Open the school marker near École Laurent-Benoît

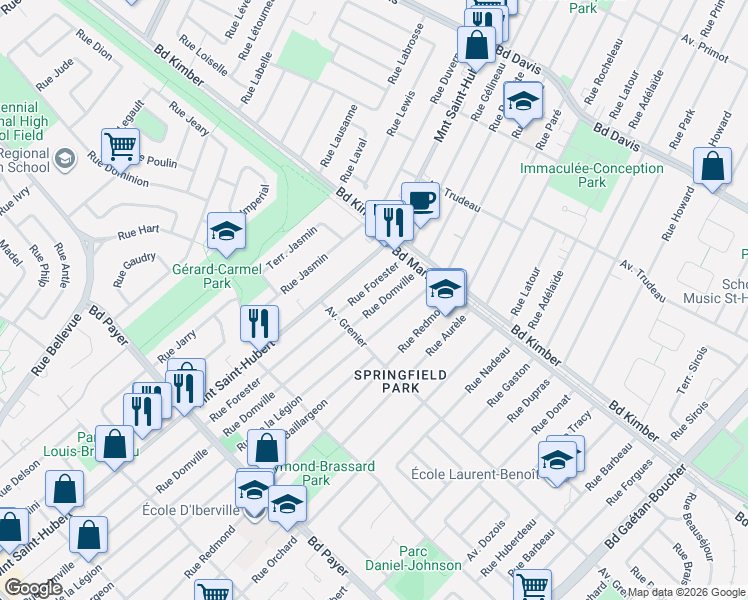558,461
